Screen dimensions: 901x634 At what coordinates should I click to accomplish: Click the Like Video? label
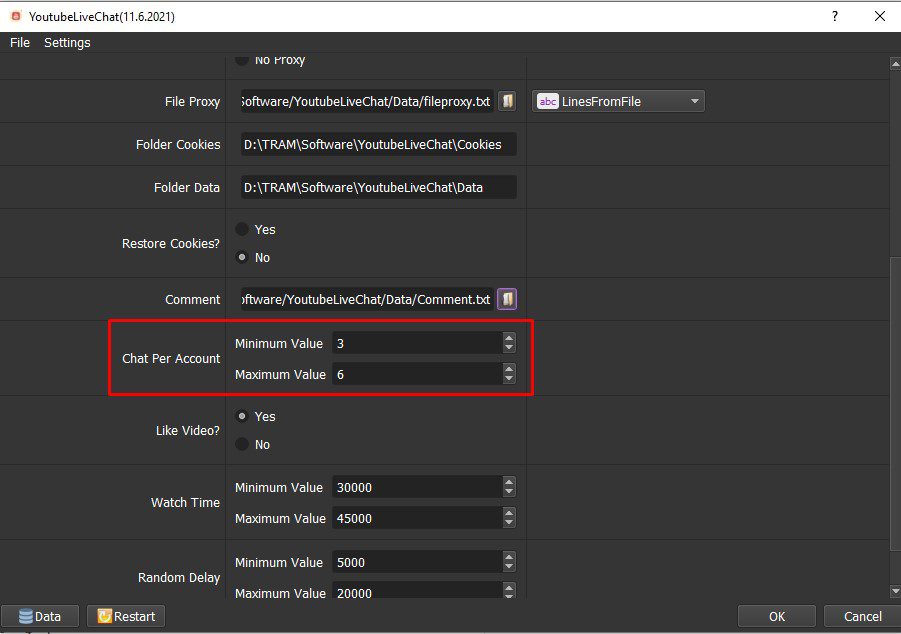[187, 431]
